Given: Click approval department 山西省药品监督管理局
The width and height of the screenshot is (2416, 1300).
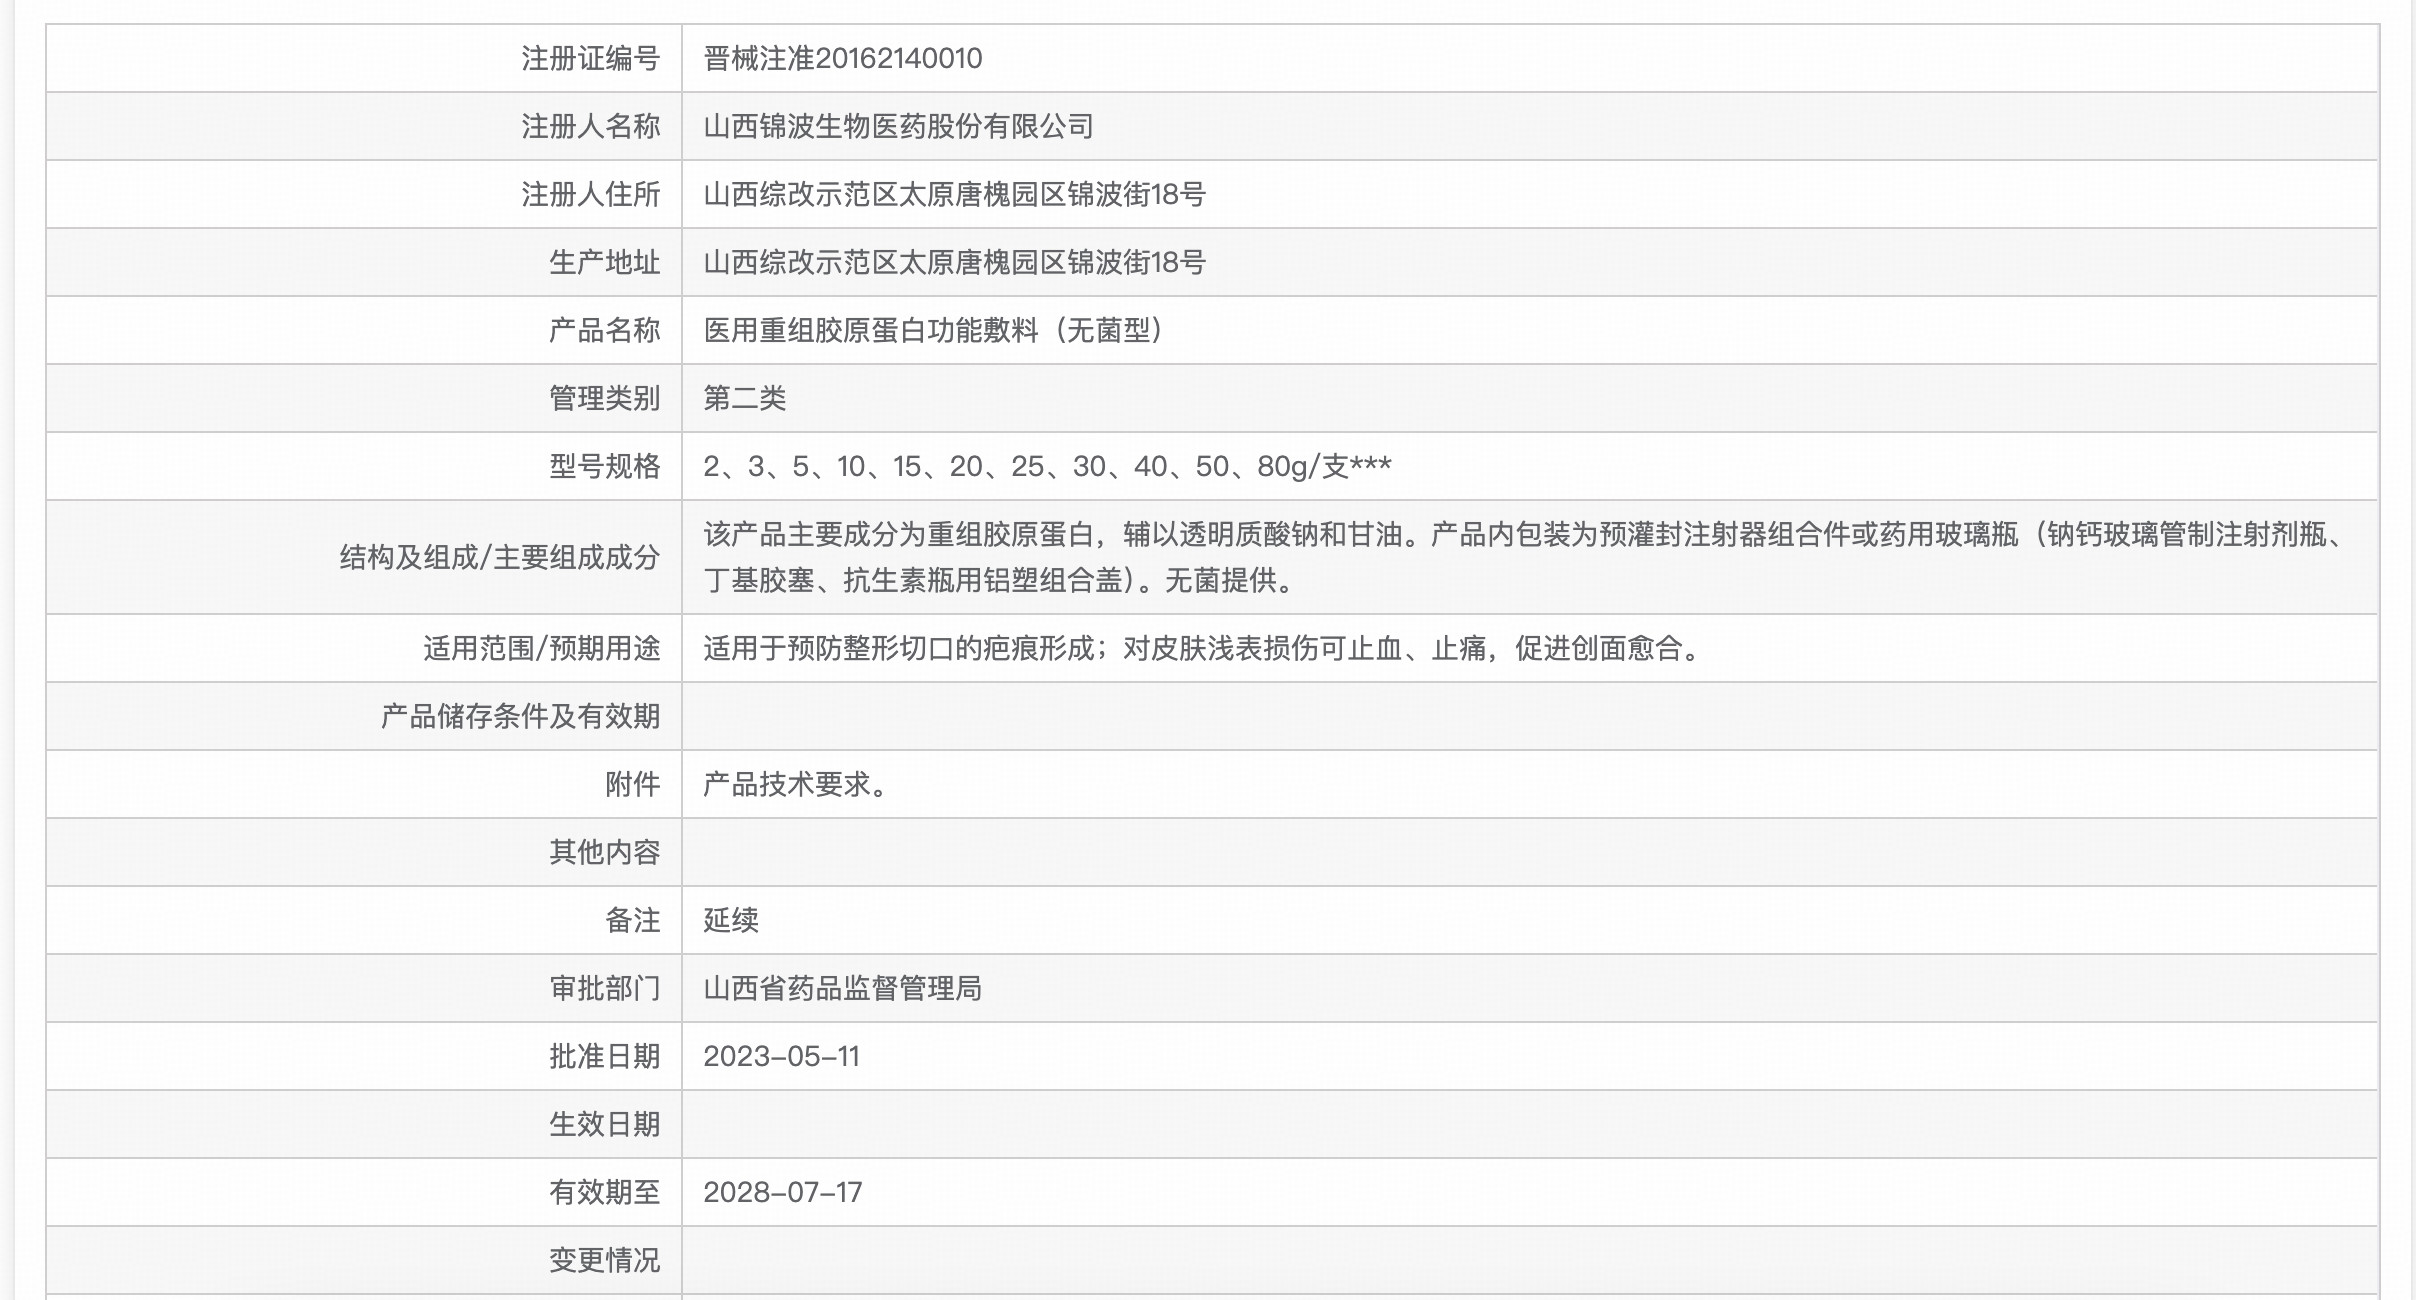Looking at the screenshot, I should tap(842, 989).
